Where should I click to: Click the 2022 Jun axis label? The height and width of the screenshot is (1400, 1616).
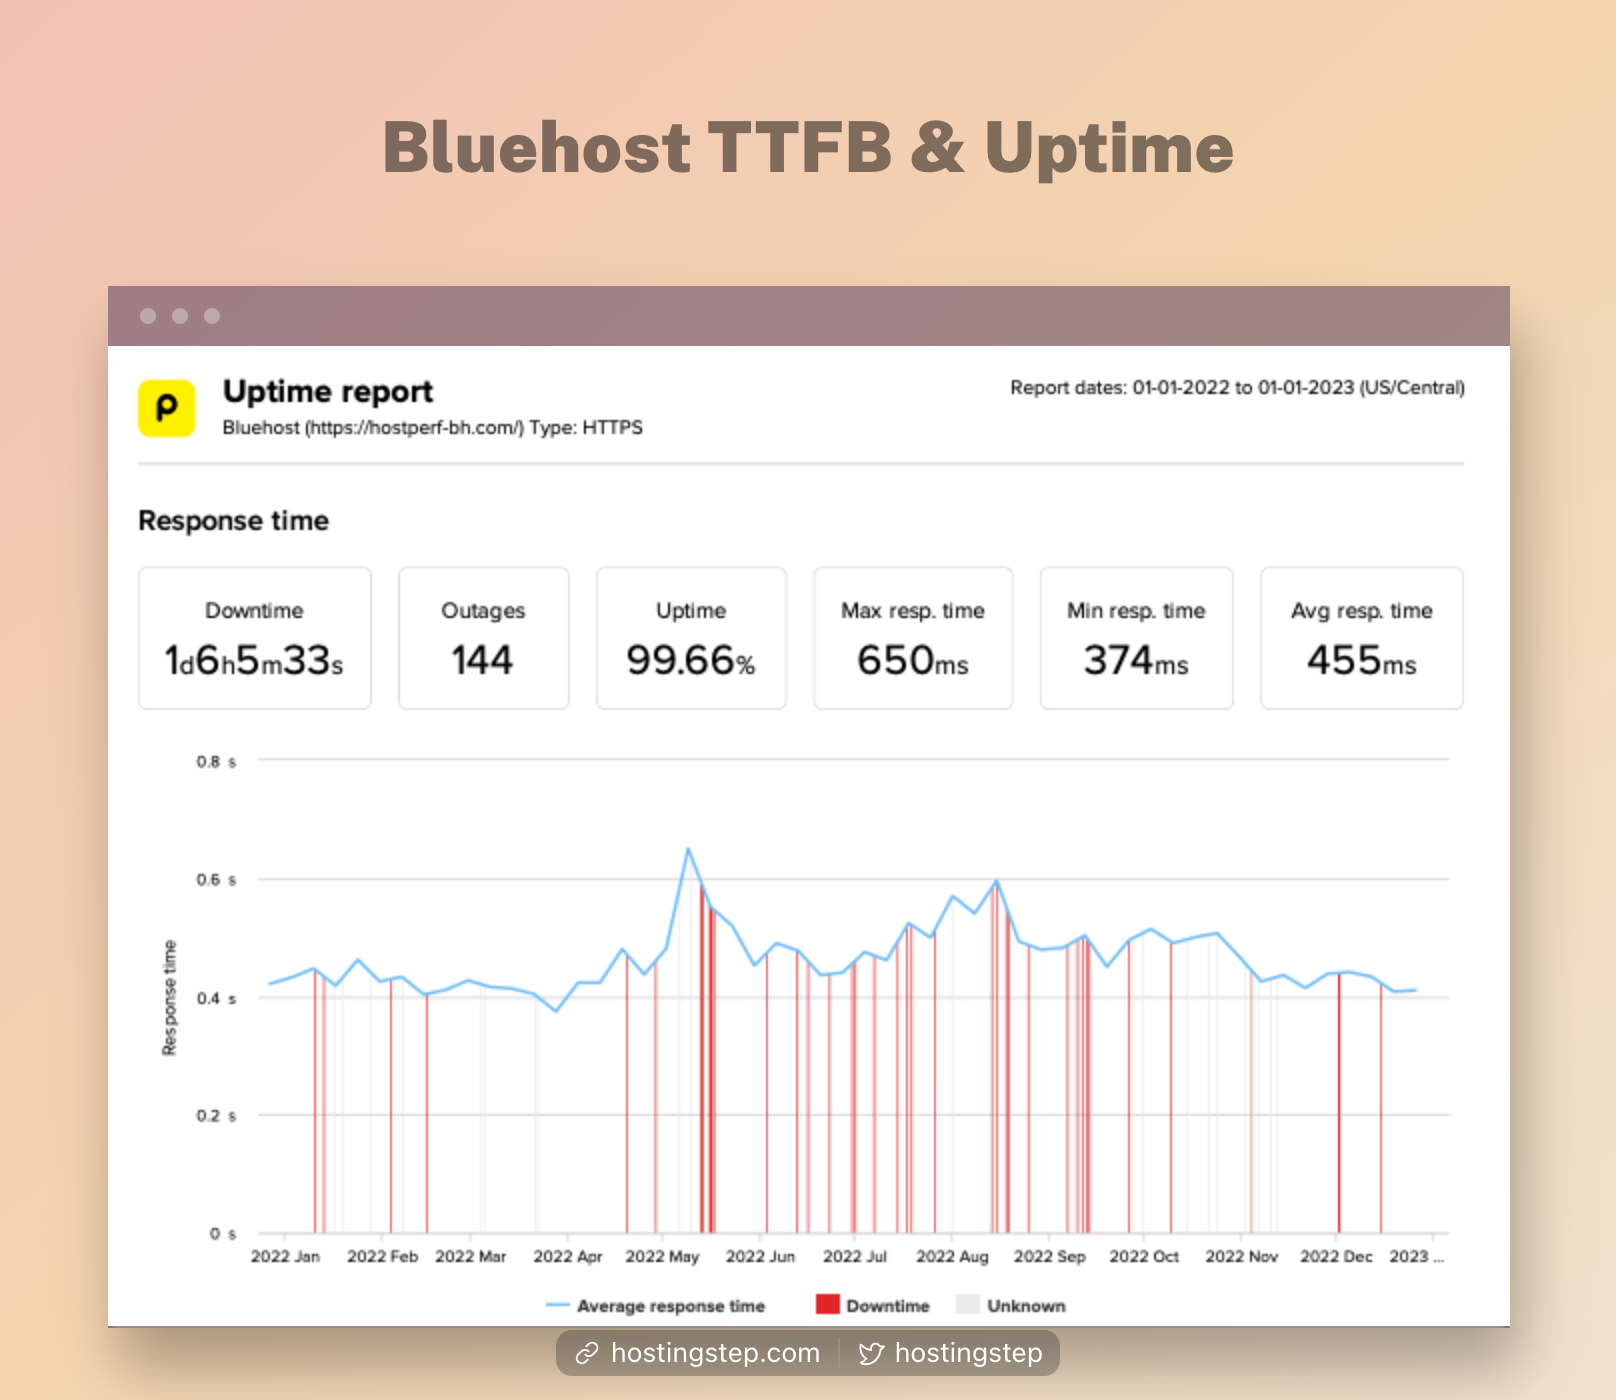[760, 1257]
